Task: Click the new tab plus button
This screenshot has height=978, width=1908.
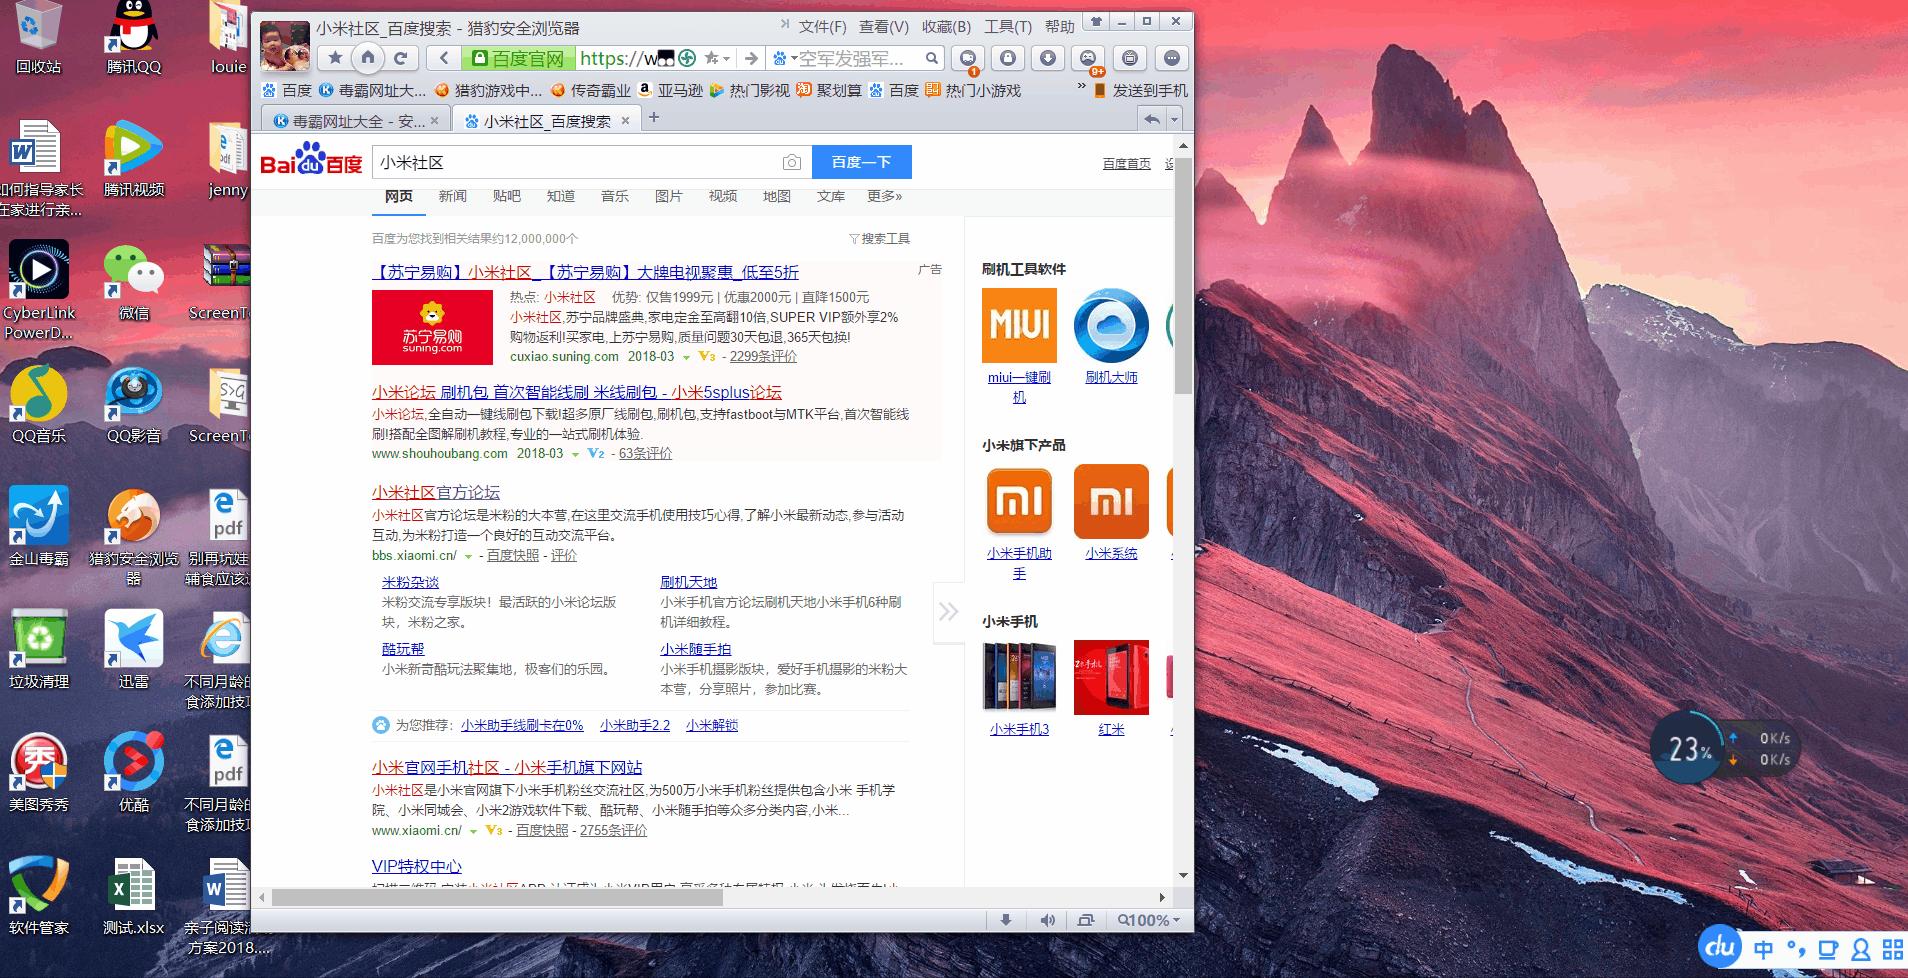Action: 654,118
